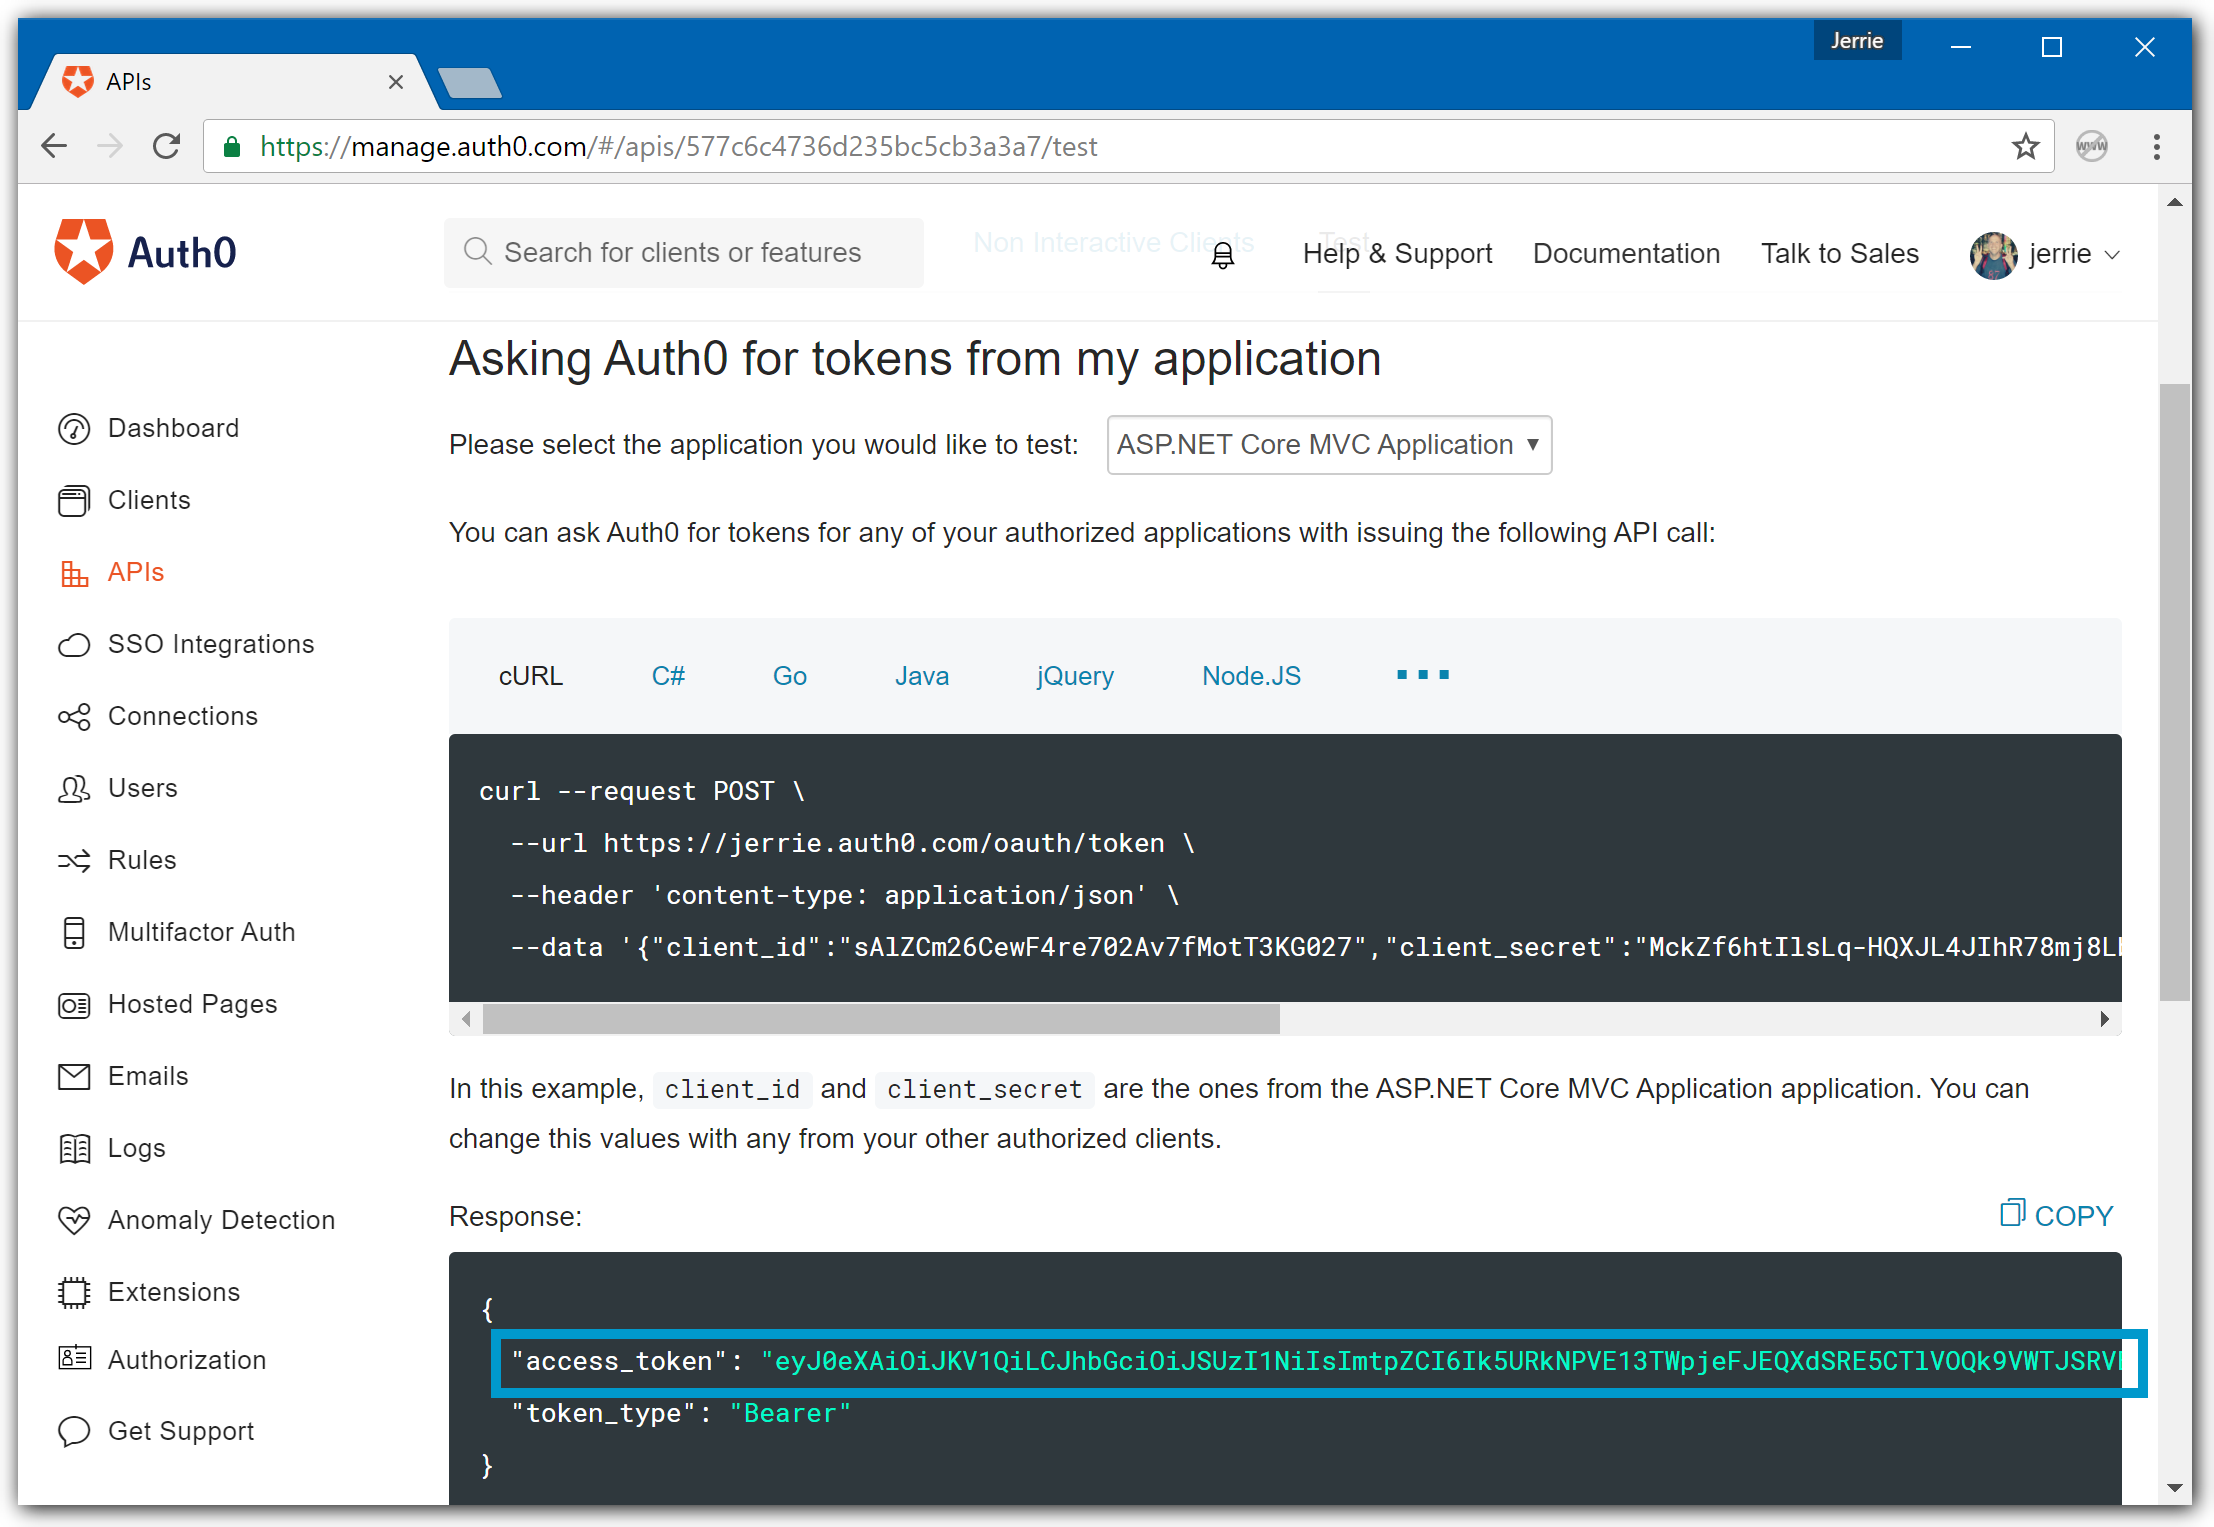Screen dimensions: 2214x1527
Task: Click the jerrie profile avatar
Action: (x=1994, y=255)
